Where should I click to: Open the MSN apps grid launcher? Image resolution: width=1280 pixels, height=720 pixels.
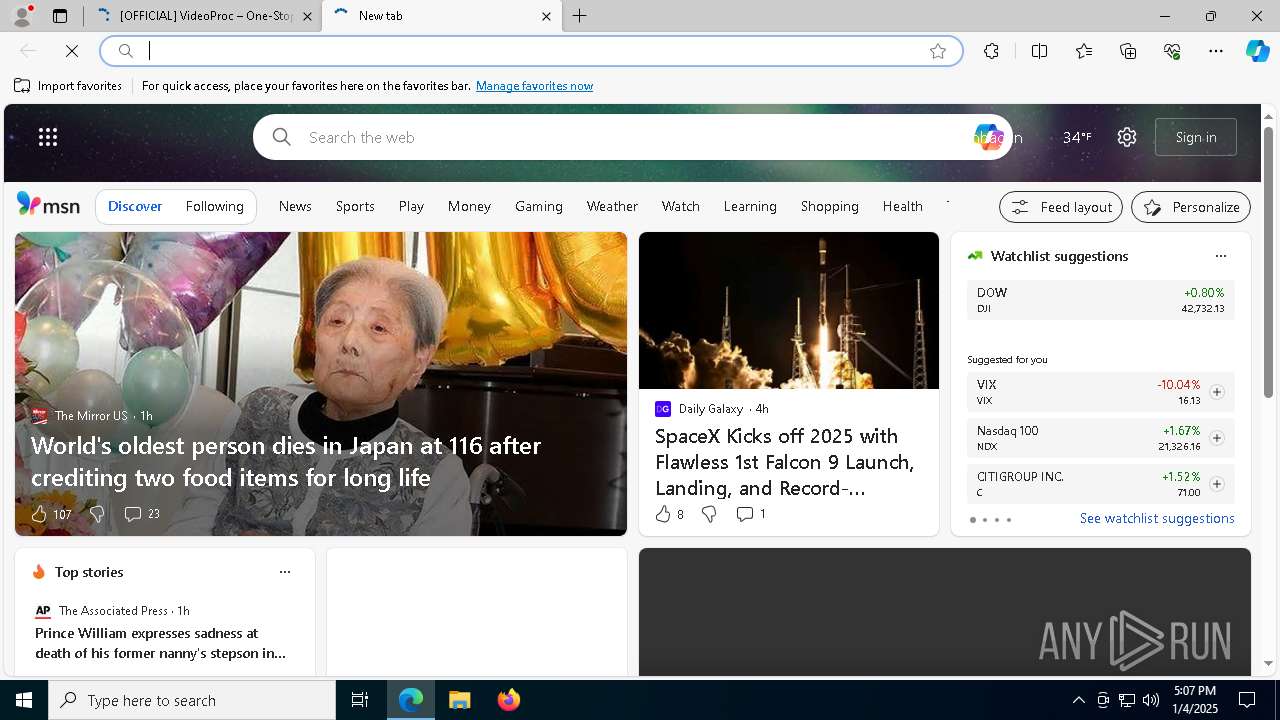click(x=48, y=137)
